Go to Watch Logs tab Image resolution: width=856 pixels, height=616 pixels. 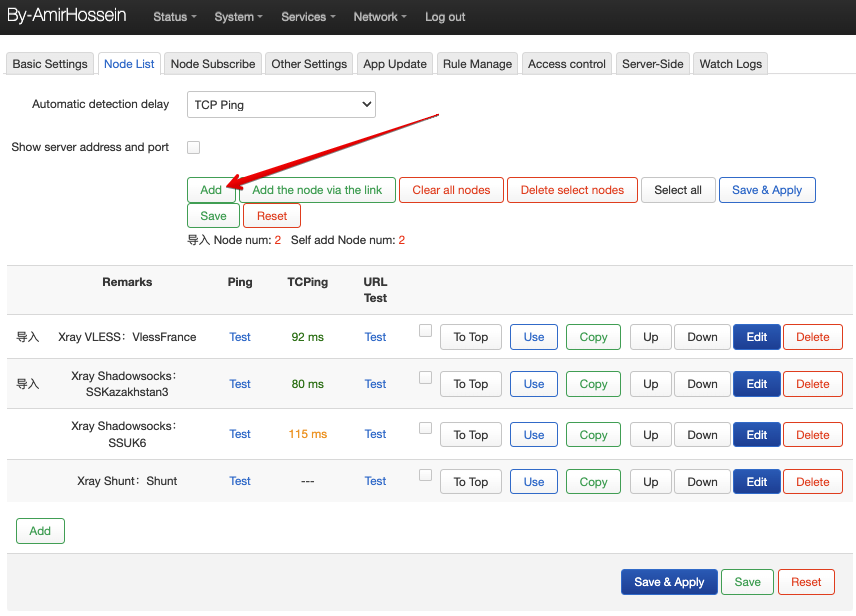pyautogui.click(x=730, y=64)
